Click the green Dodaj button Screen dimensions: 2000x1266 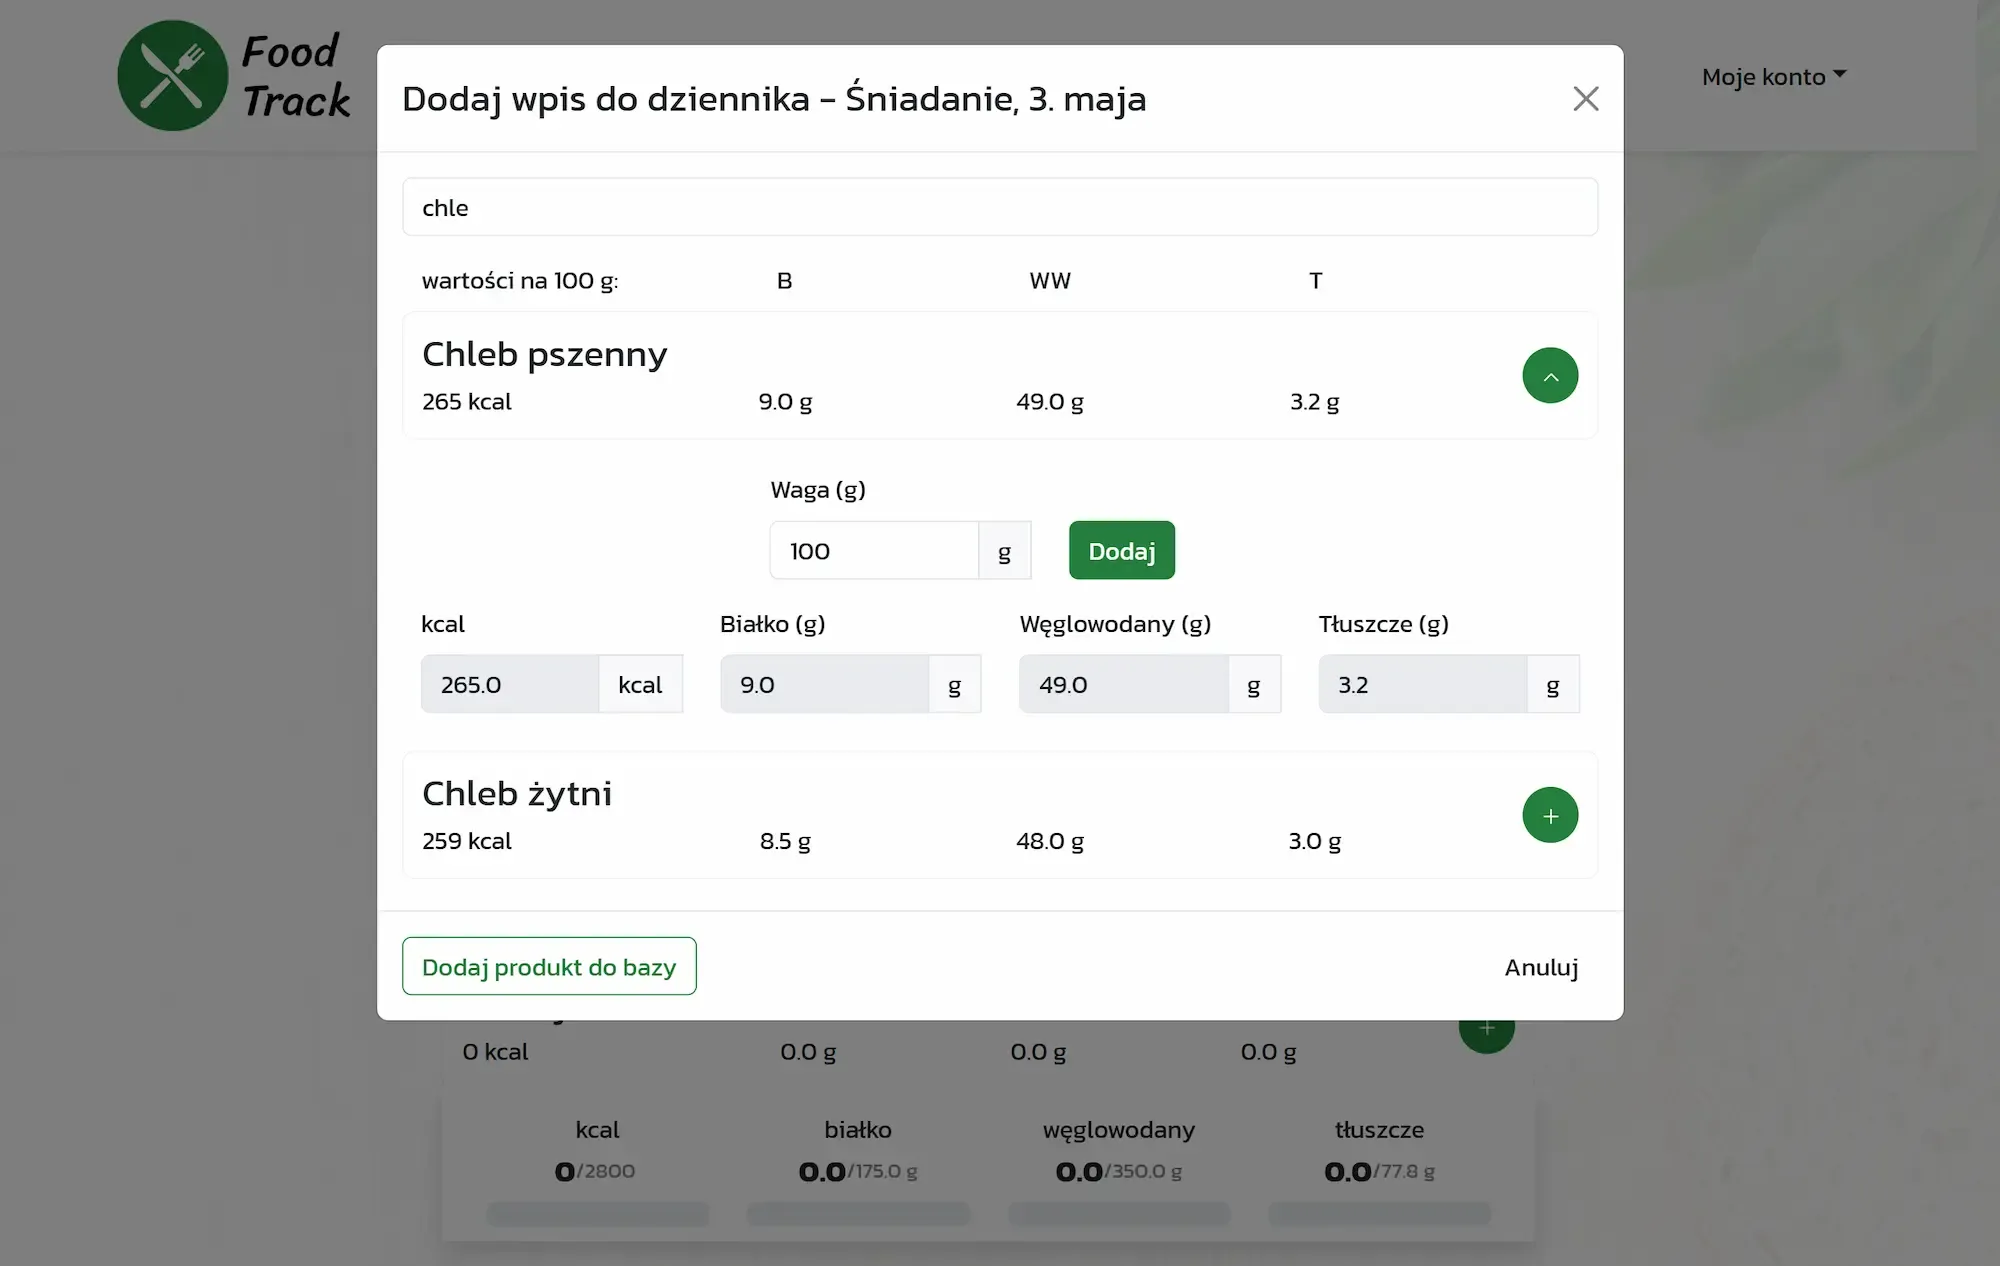click(1121, 550)
